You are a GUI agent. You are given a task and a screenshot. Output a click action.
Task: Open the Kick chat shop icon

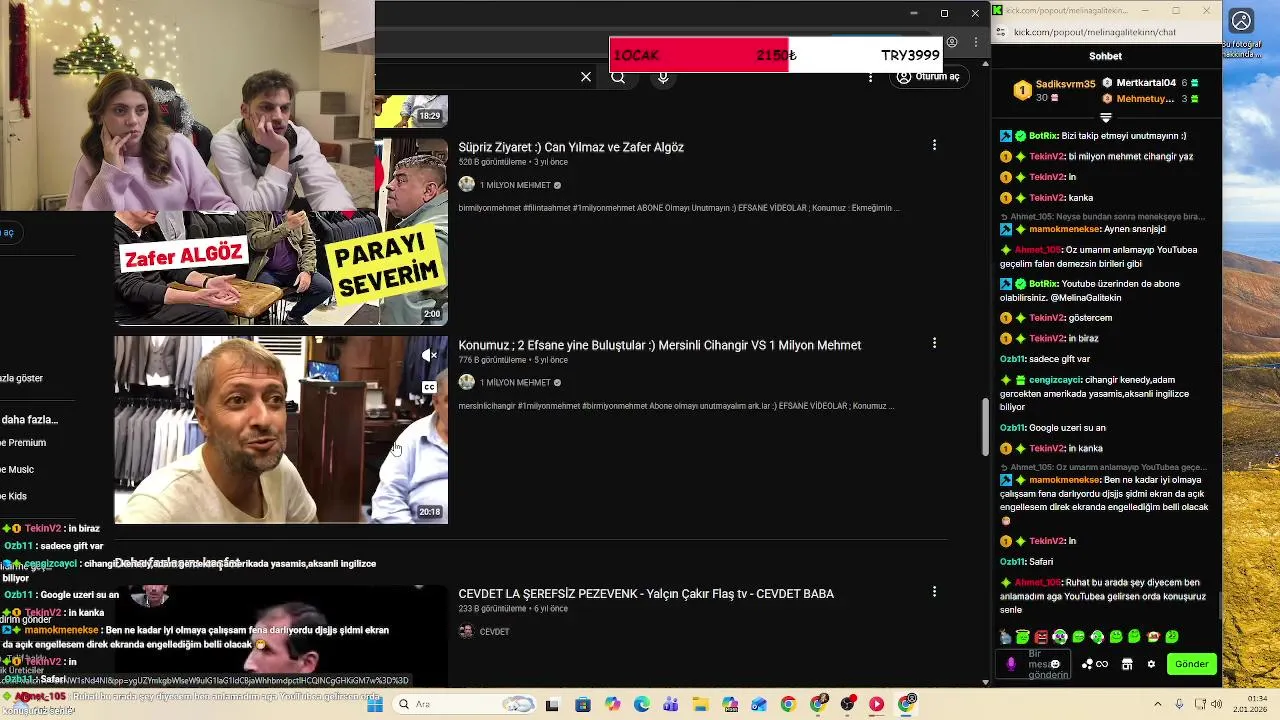click(1127, 664)
